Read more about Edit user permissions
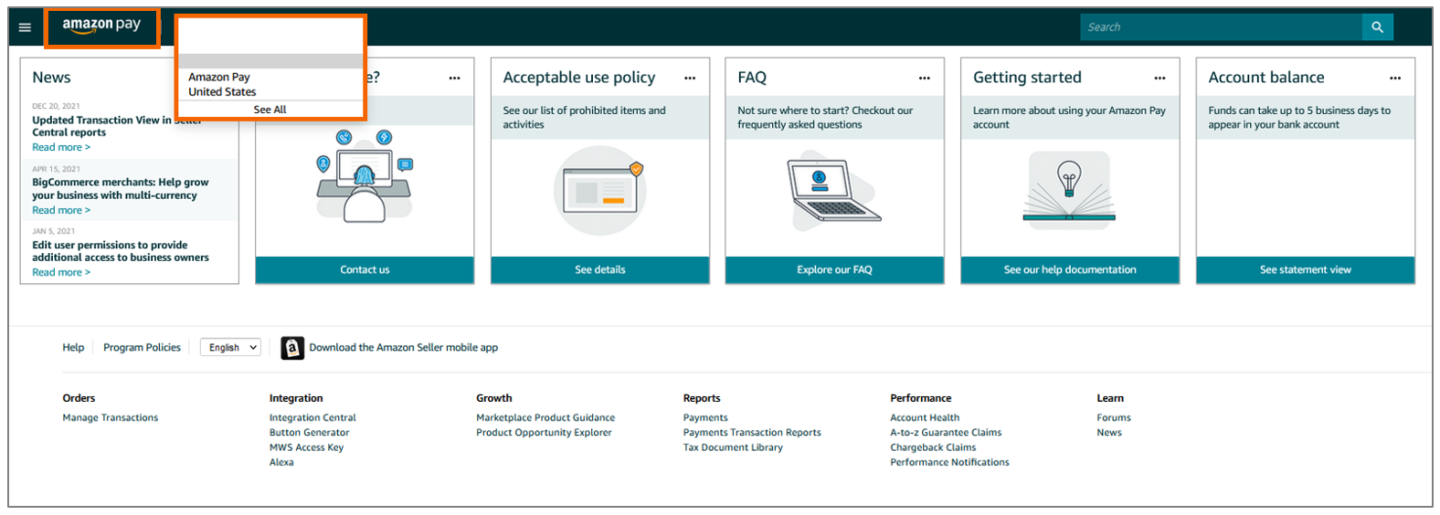Viewport: 1440px width, 515px height. pos(61,272)
